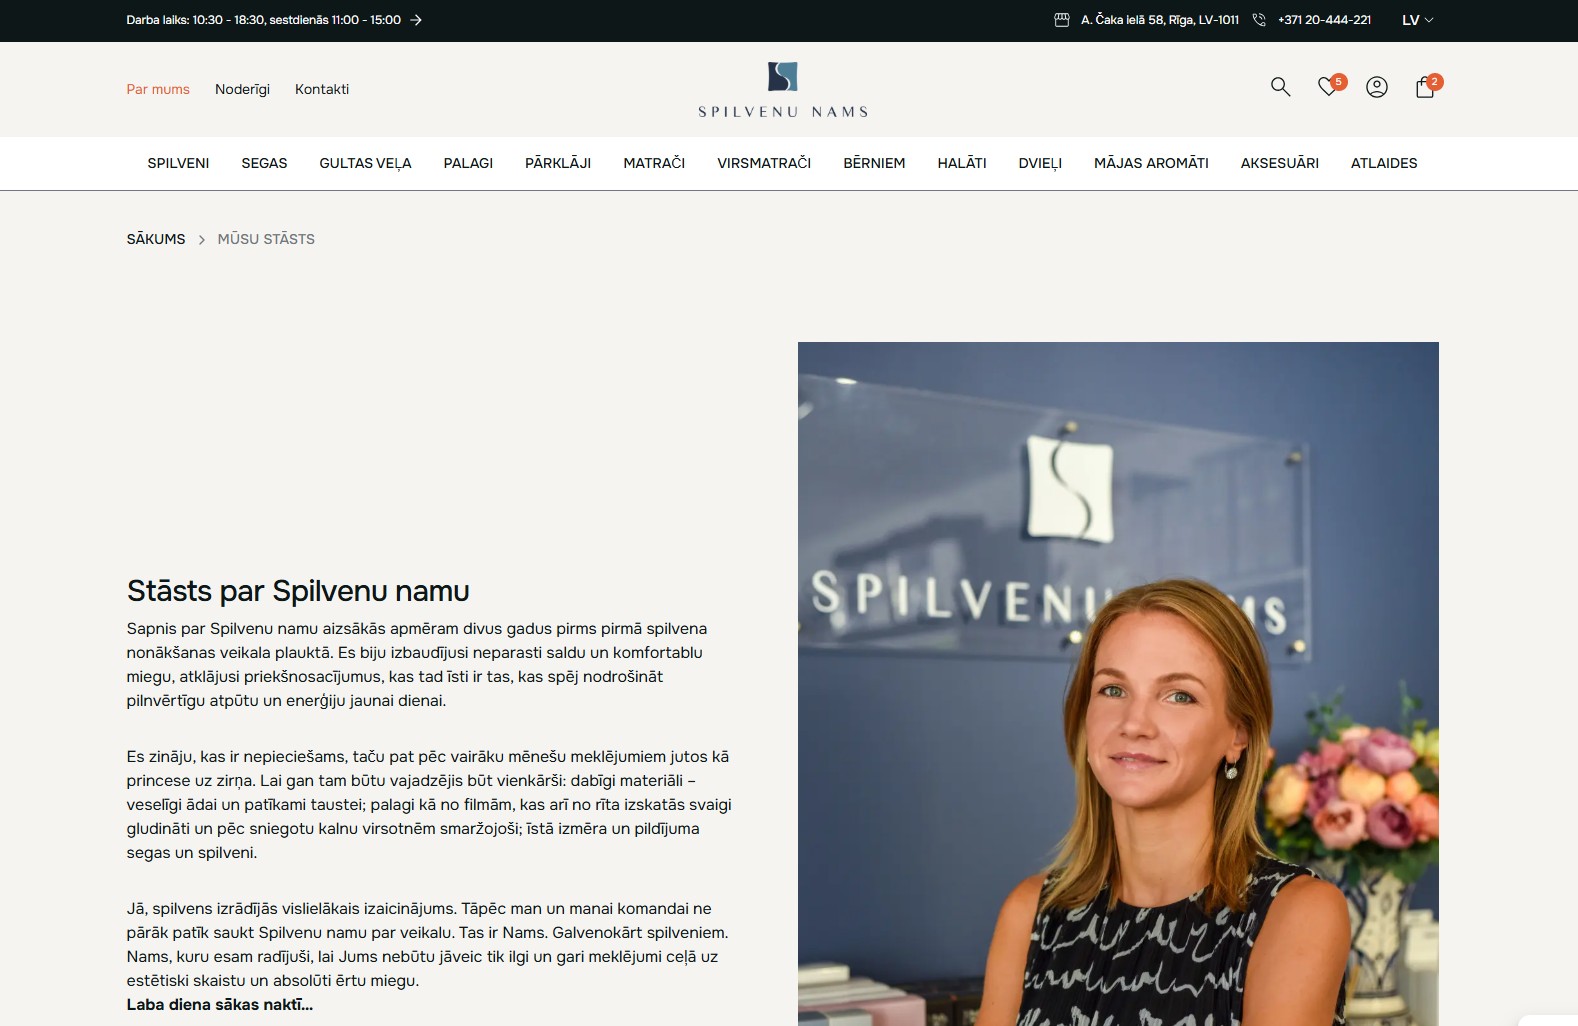Open the SPILVENI category menu
This screenshot has height=1026, width=1578.
coord(178,163)
